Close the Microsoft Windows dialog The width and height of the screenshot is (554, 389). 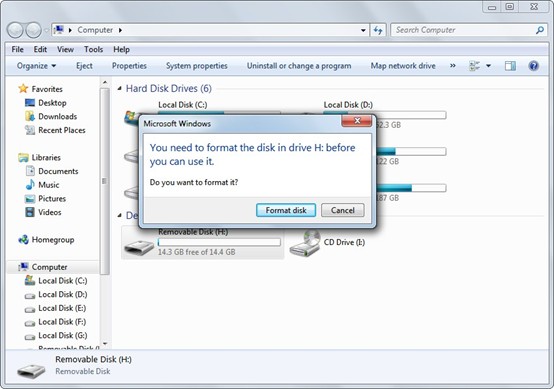tap(356, 121)
